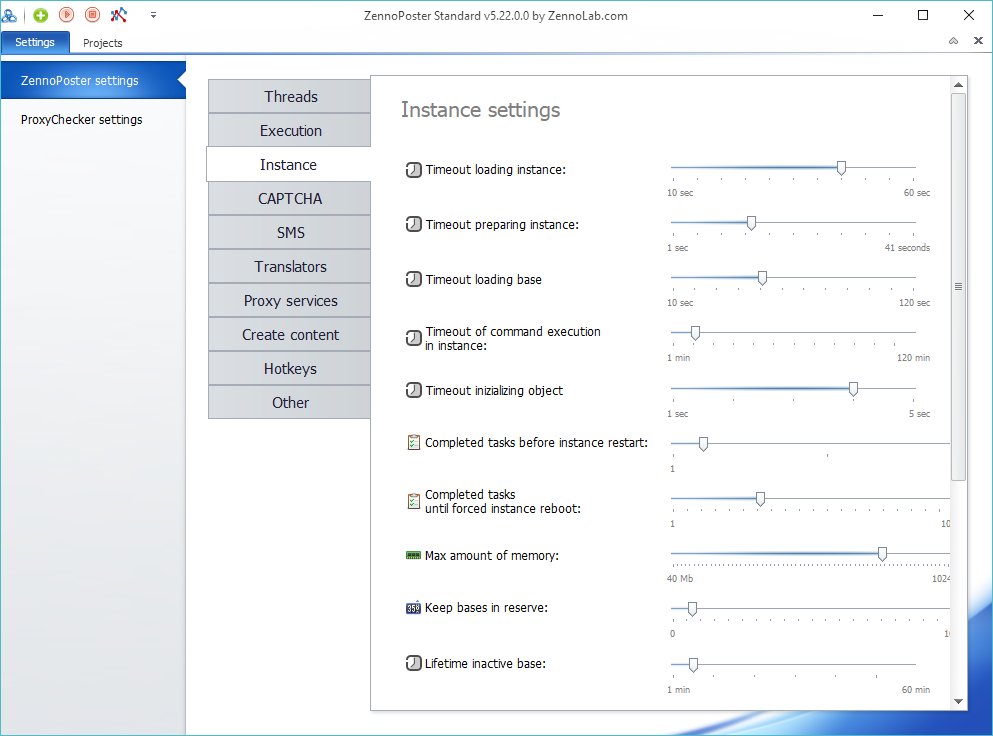Image resolution: width=993 pixels, height=736 pixels.
Task: Click clock icon beside Lifetime inactive base
Action: [414, 663]
